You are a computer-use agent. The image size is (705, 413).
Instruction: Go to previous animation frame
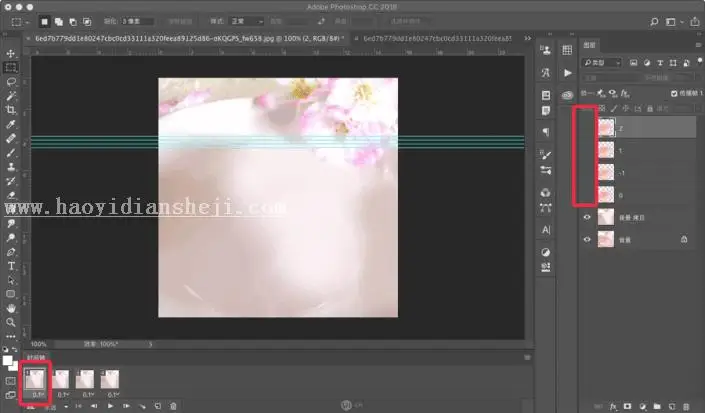[94, 406]
